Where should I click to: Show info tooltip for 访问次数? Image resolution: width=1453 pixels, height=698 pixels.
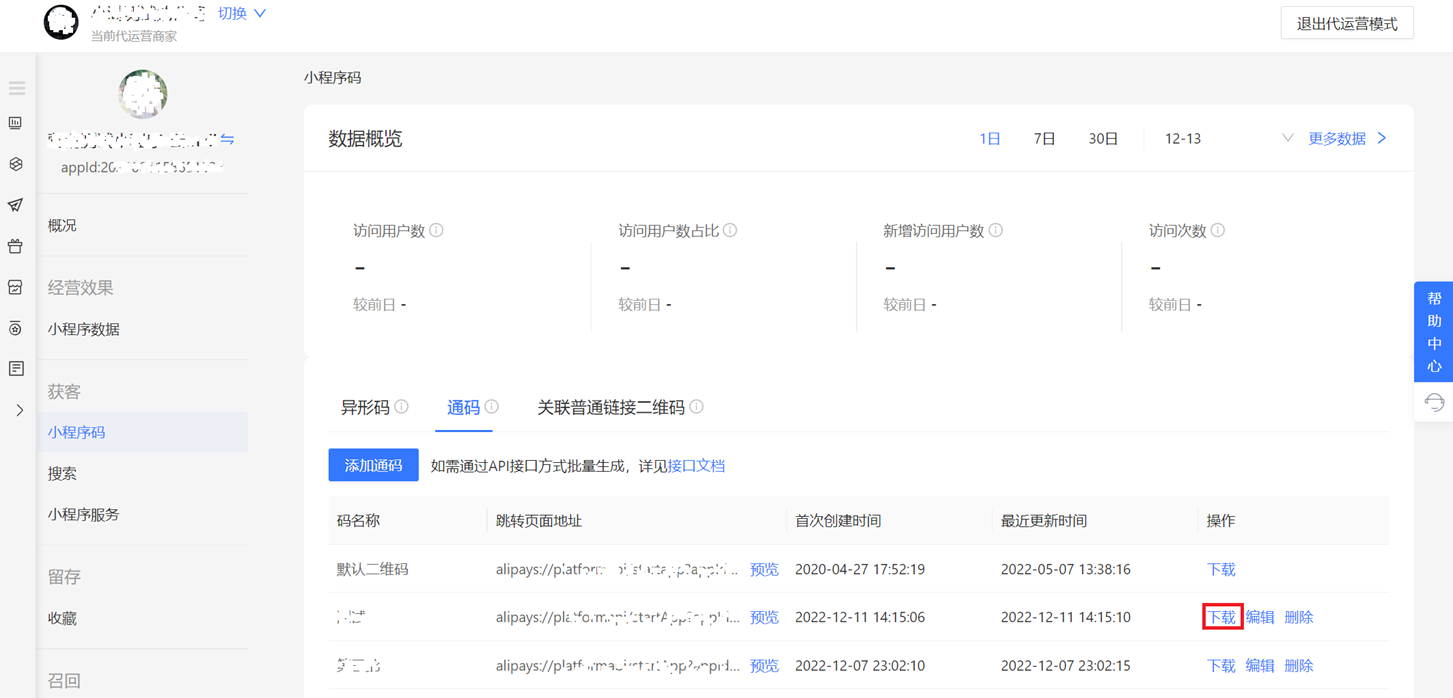1218,230
